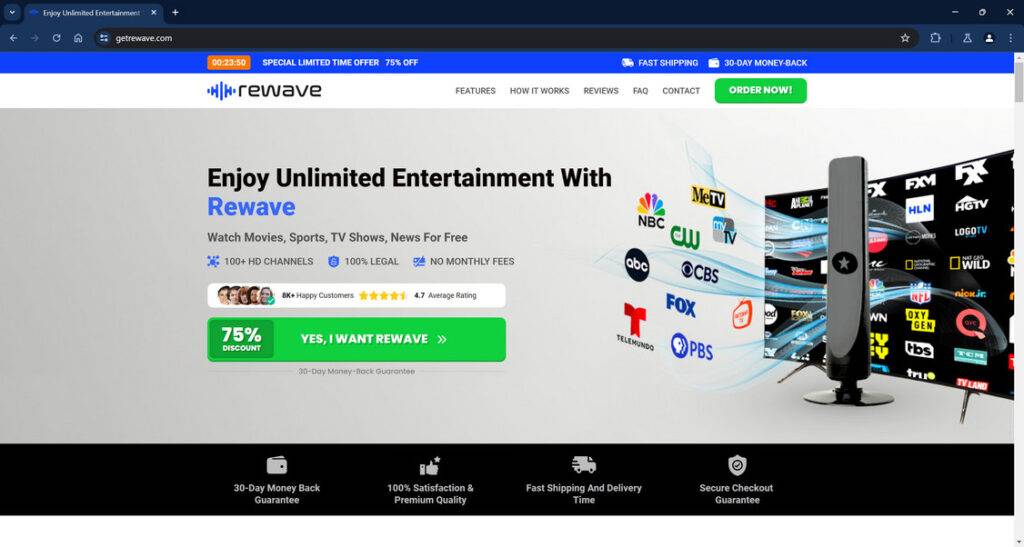Viewport: 1024px width, 547px height.
Task: Click SPECIAL LIMITED TIME OFFER 75% OFF text
Action: pos(340,63)
